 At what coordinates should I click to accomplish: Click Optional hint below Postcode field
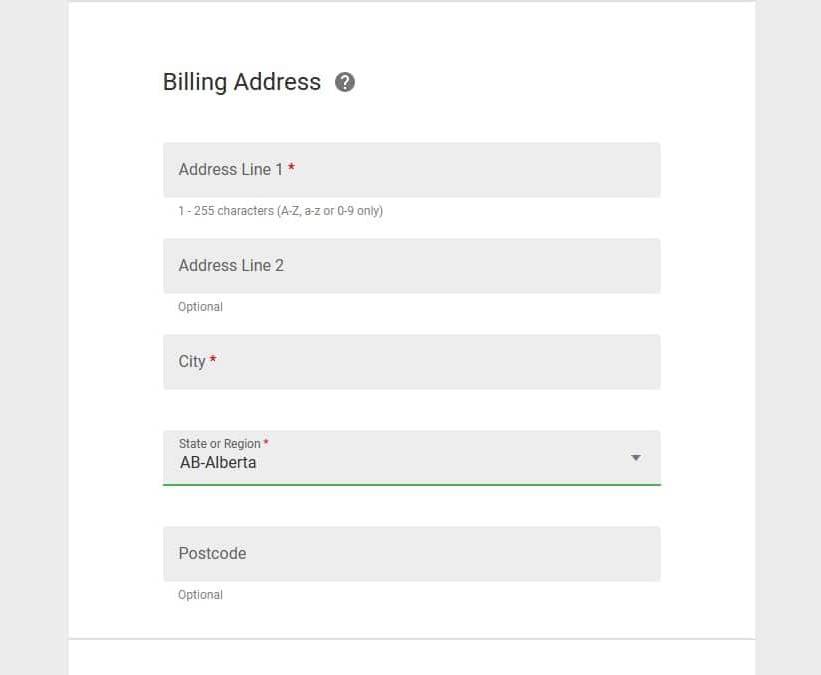(201, 595)
